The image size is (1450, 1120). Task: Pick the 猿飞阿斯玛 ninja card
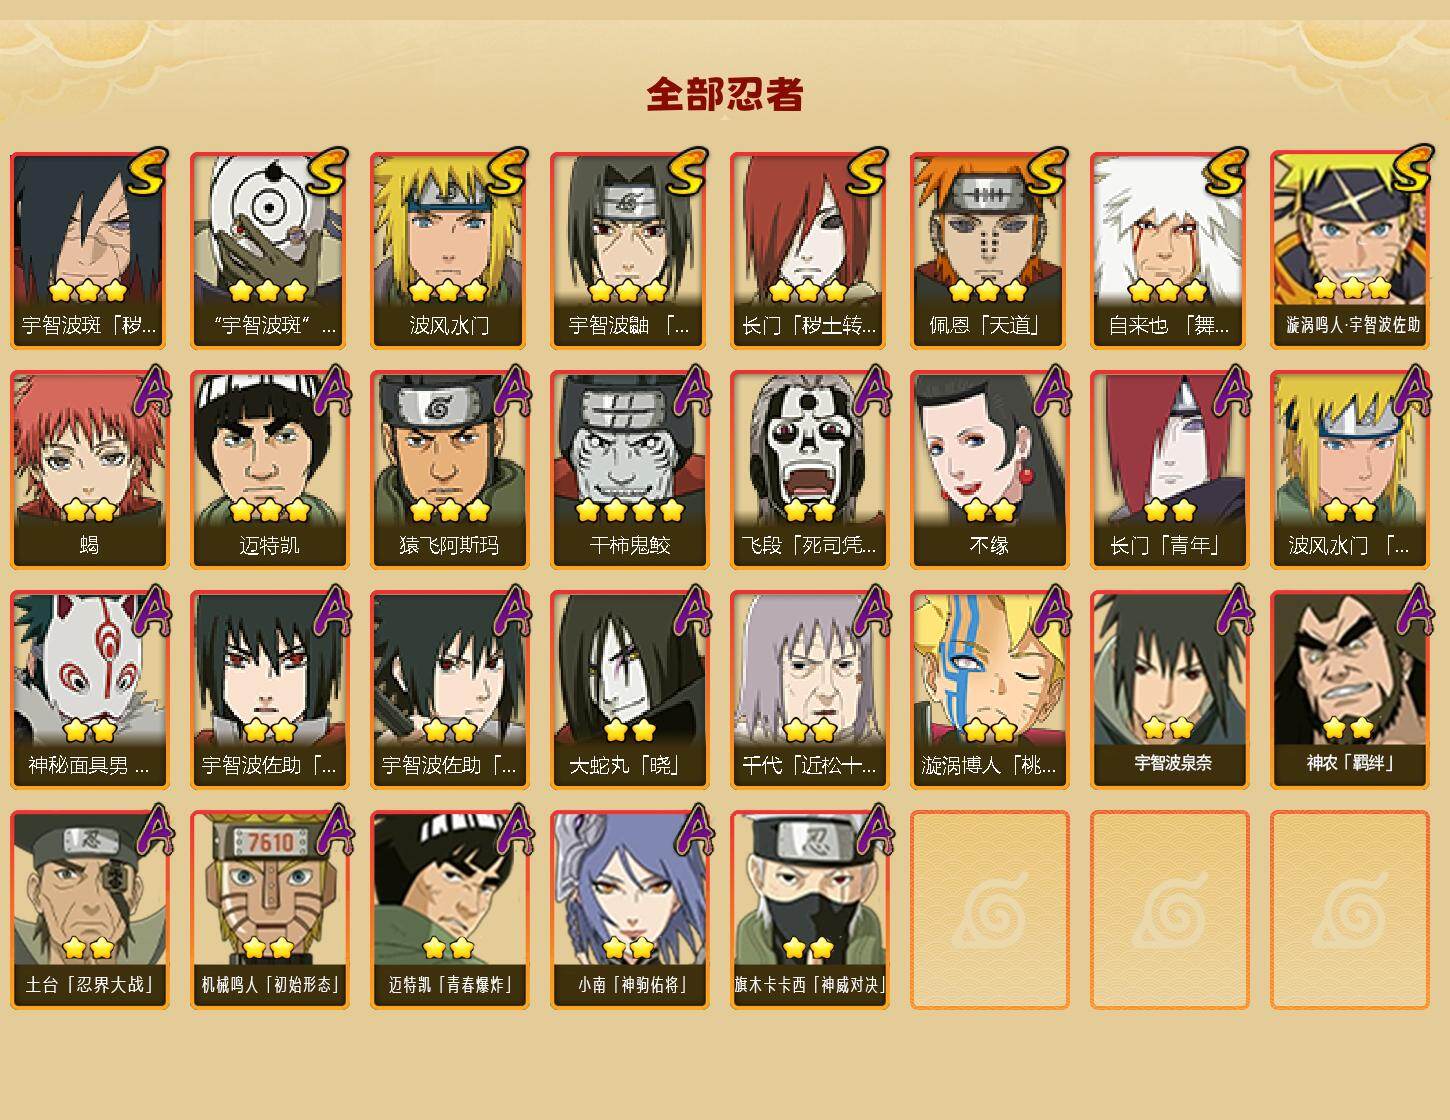coord(449,470)
